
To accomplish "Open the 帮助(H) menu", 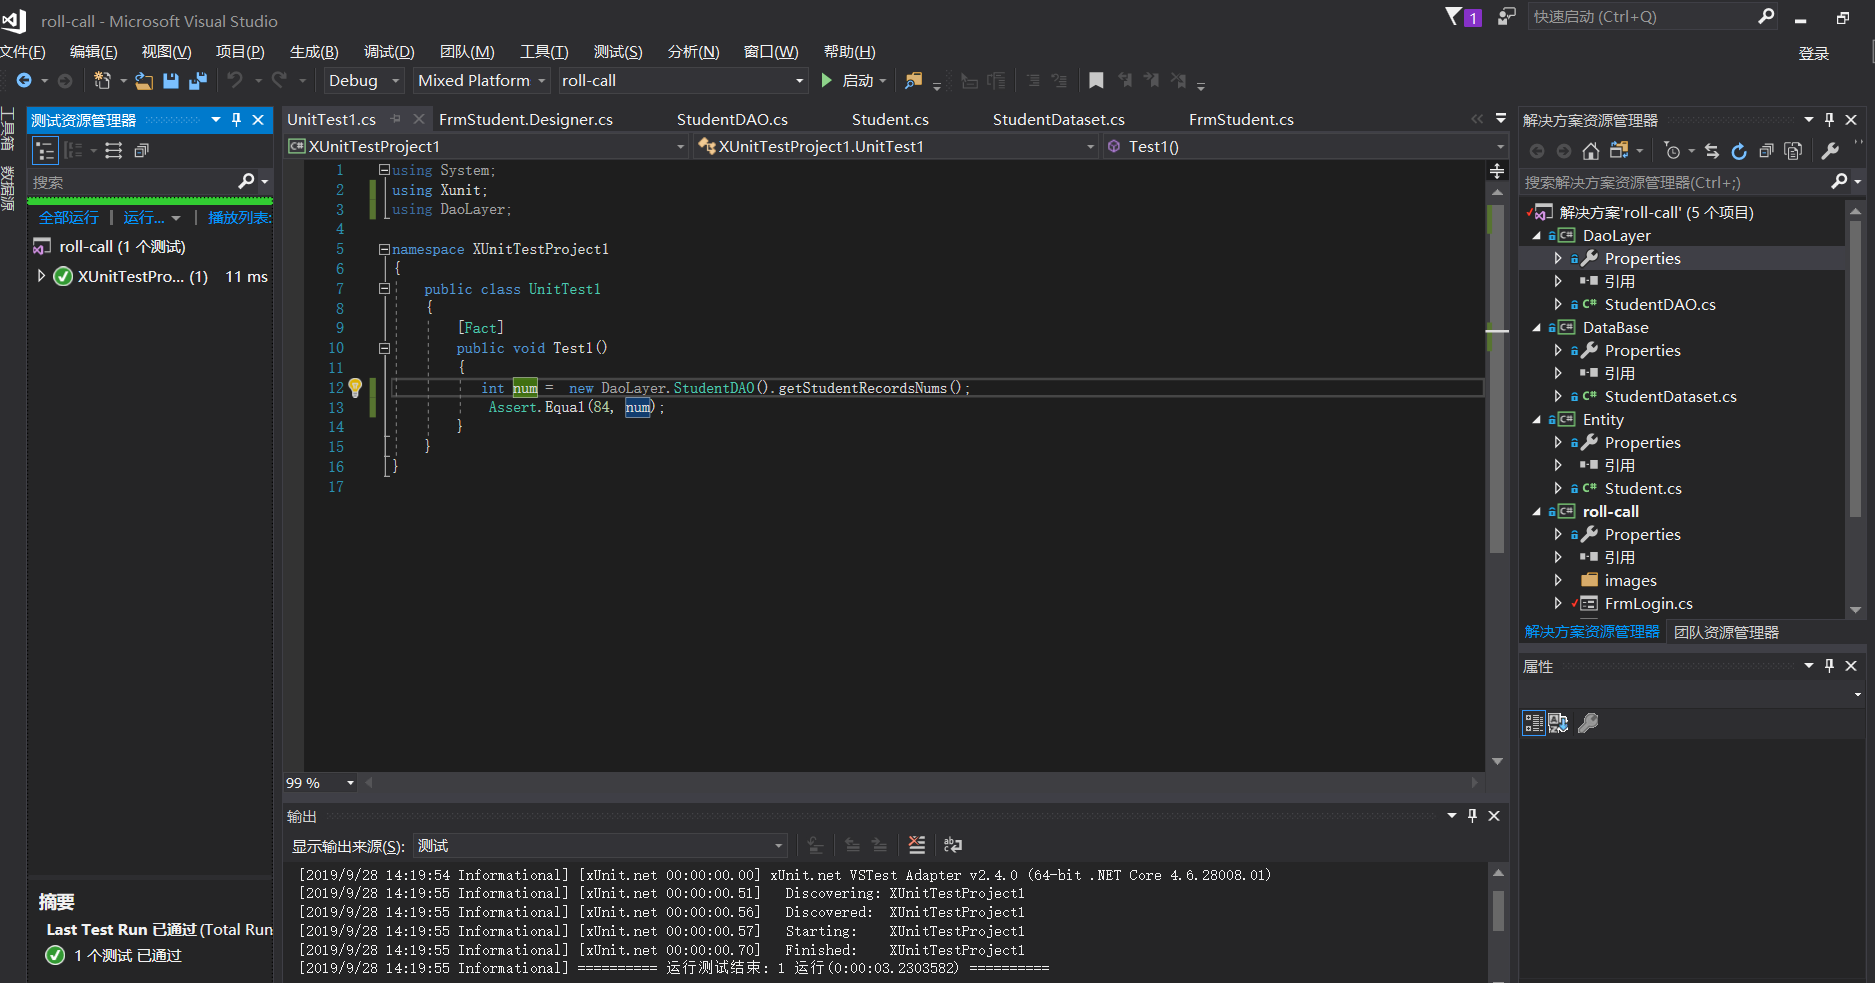I will pyautogui.click(x=849, y=52).
